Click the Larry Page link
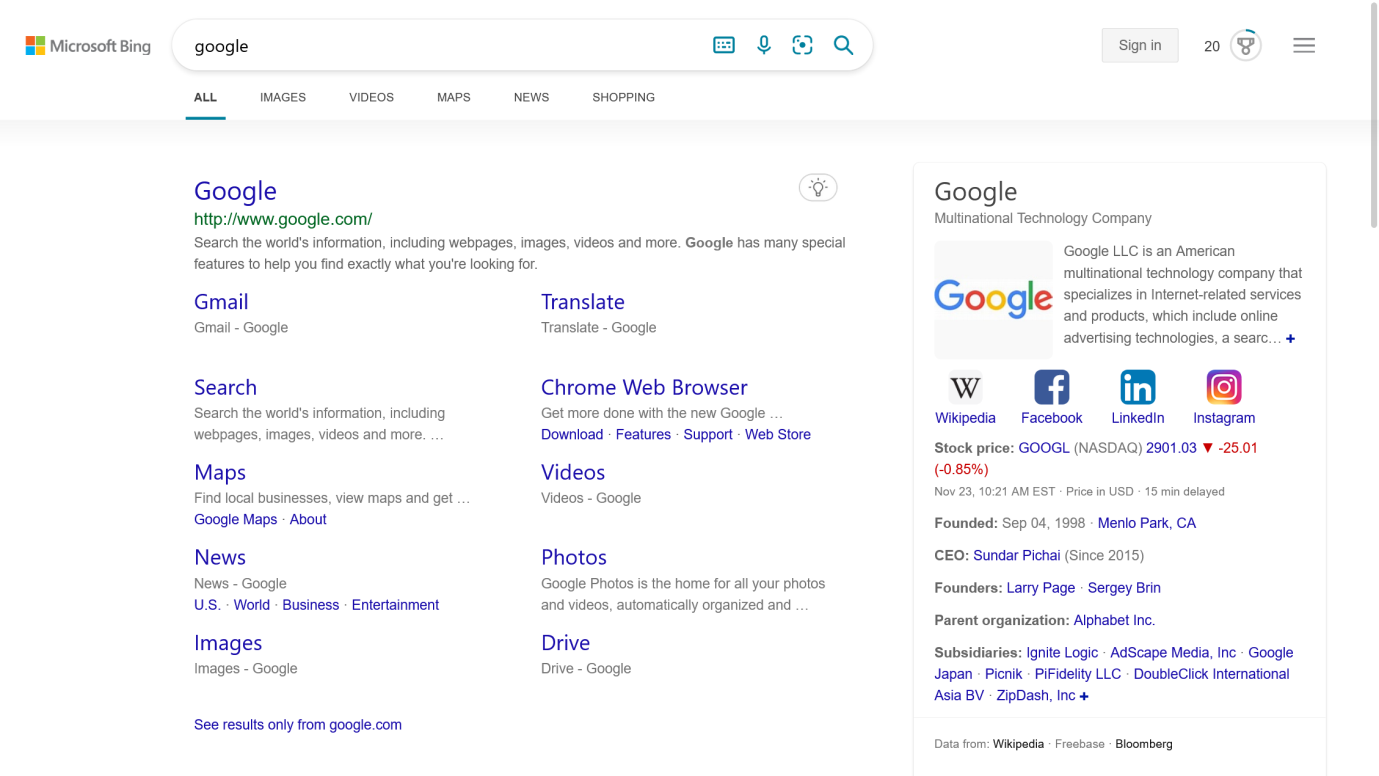Viewport: 1379px width, 776px height. 1041,588
